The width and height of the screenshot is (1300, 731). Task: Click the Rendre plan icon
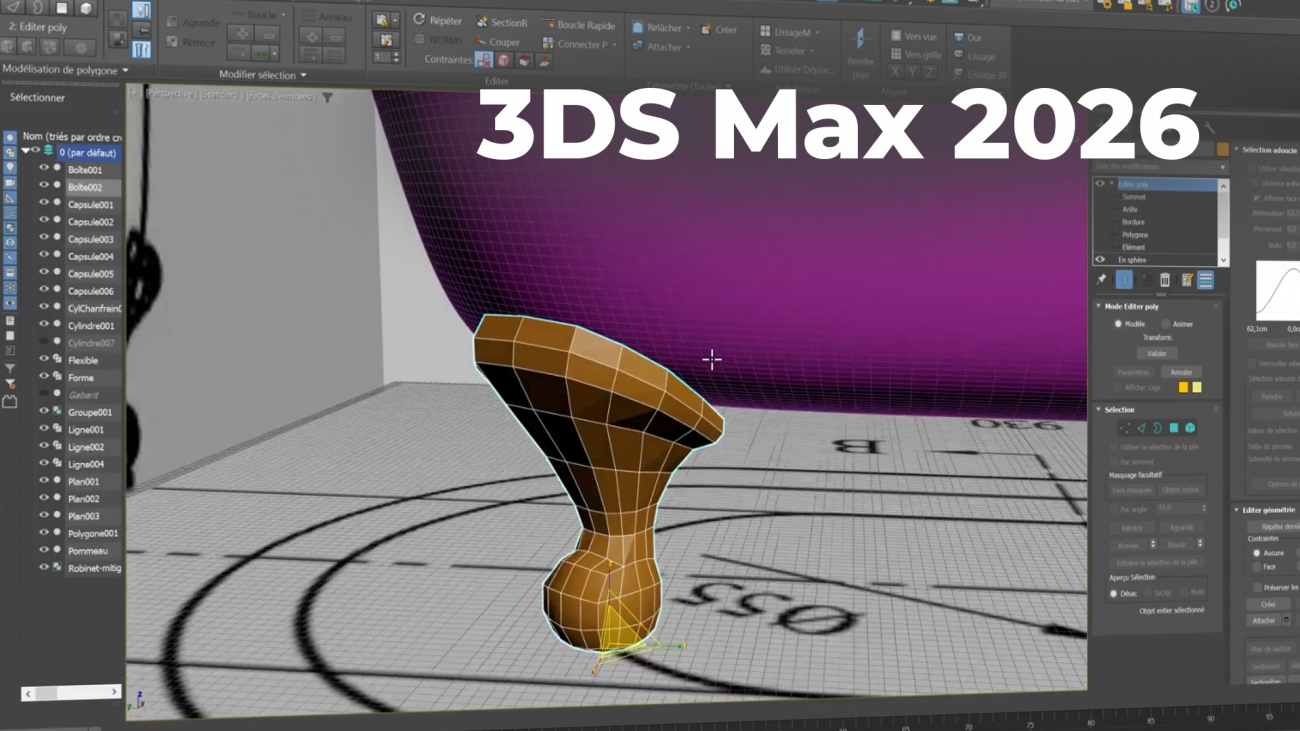click(860, 40)
